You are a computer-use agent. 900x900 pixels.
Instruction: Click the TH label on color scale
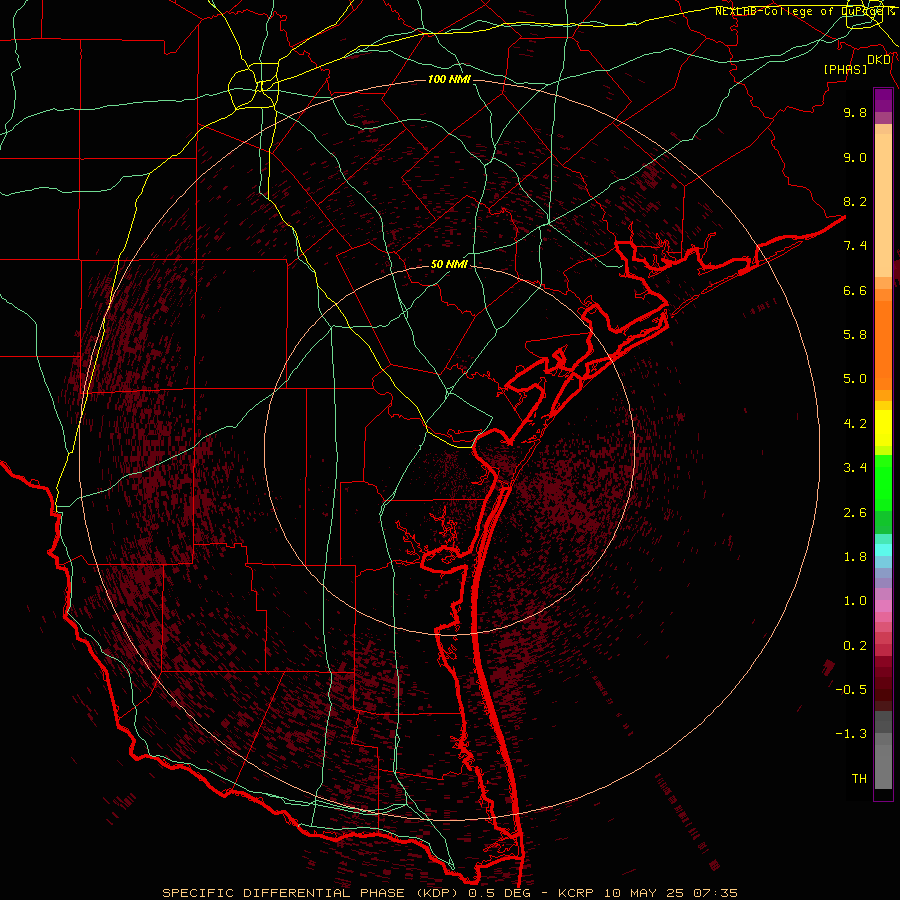point(859,779)
